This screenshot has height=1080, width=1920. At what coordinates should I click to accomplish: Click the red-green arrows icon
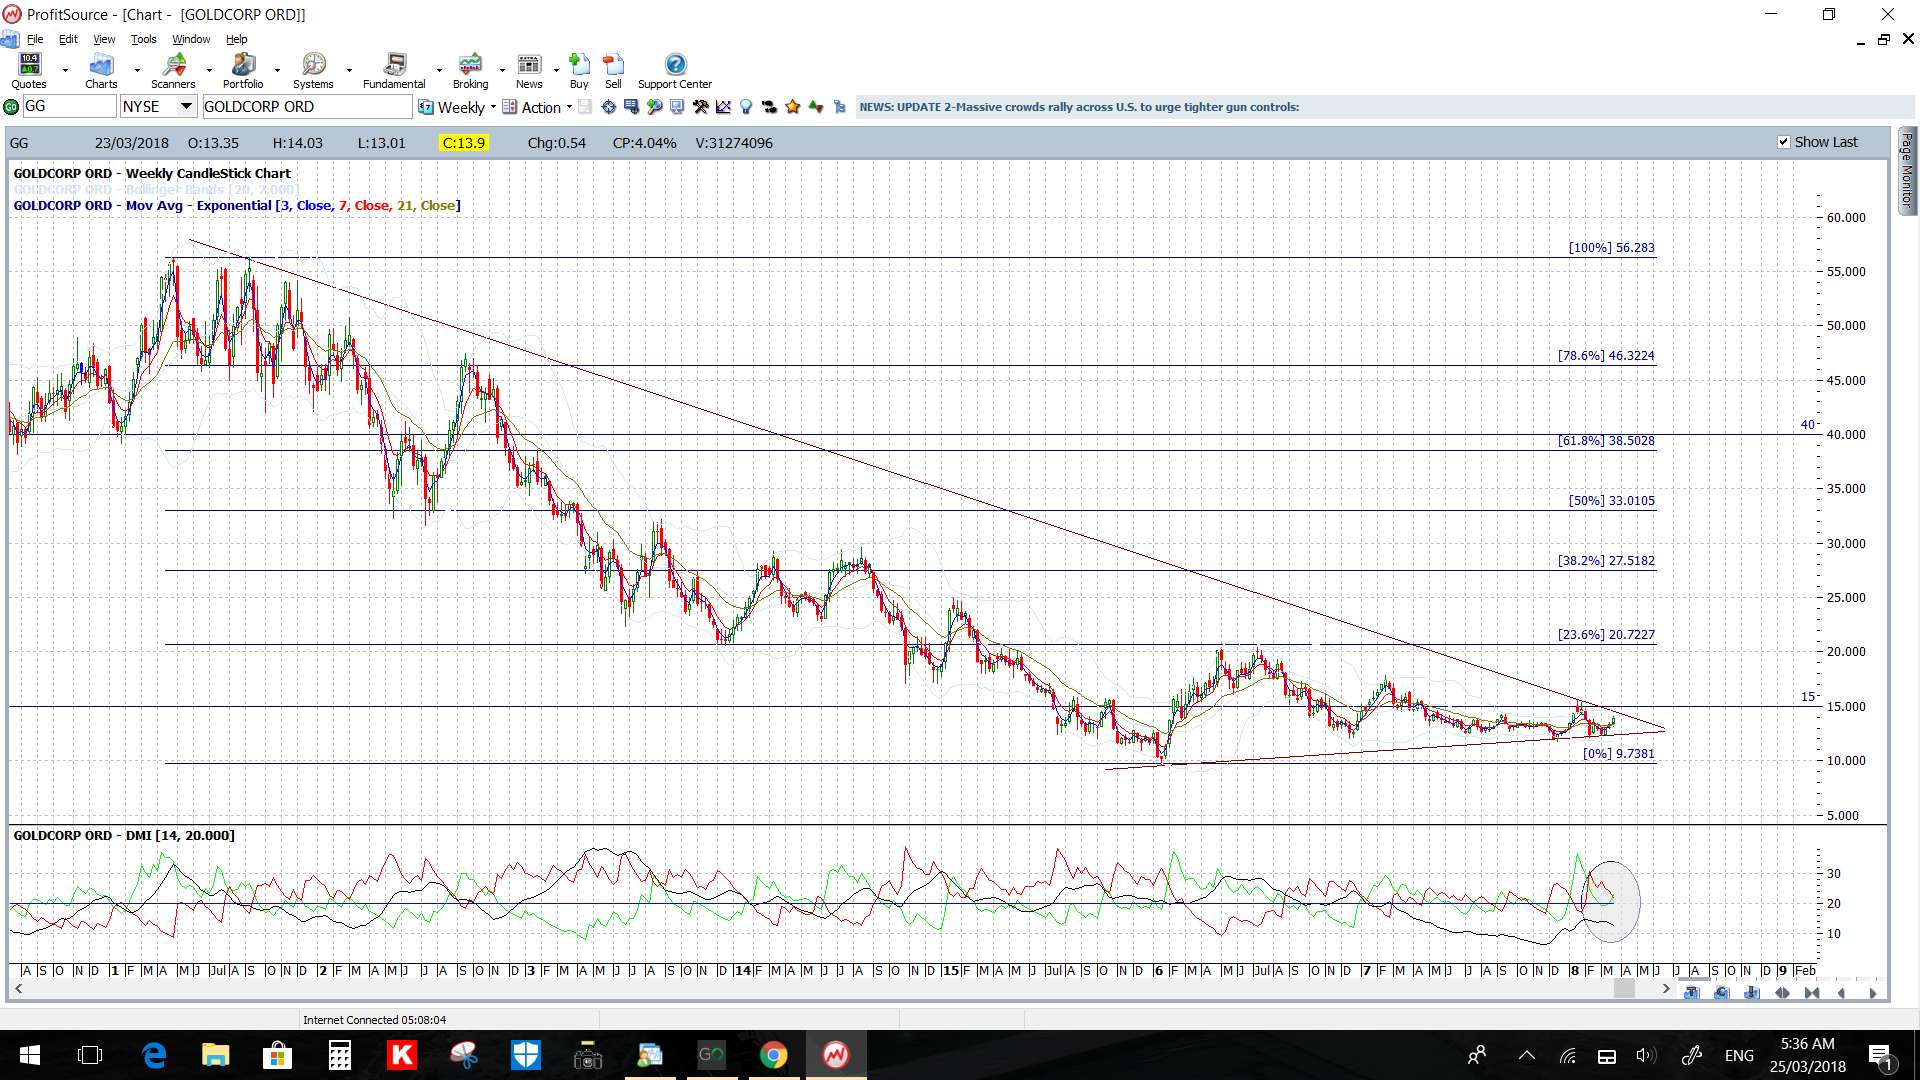816,107
